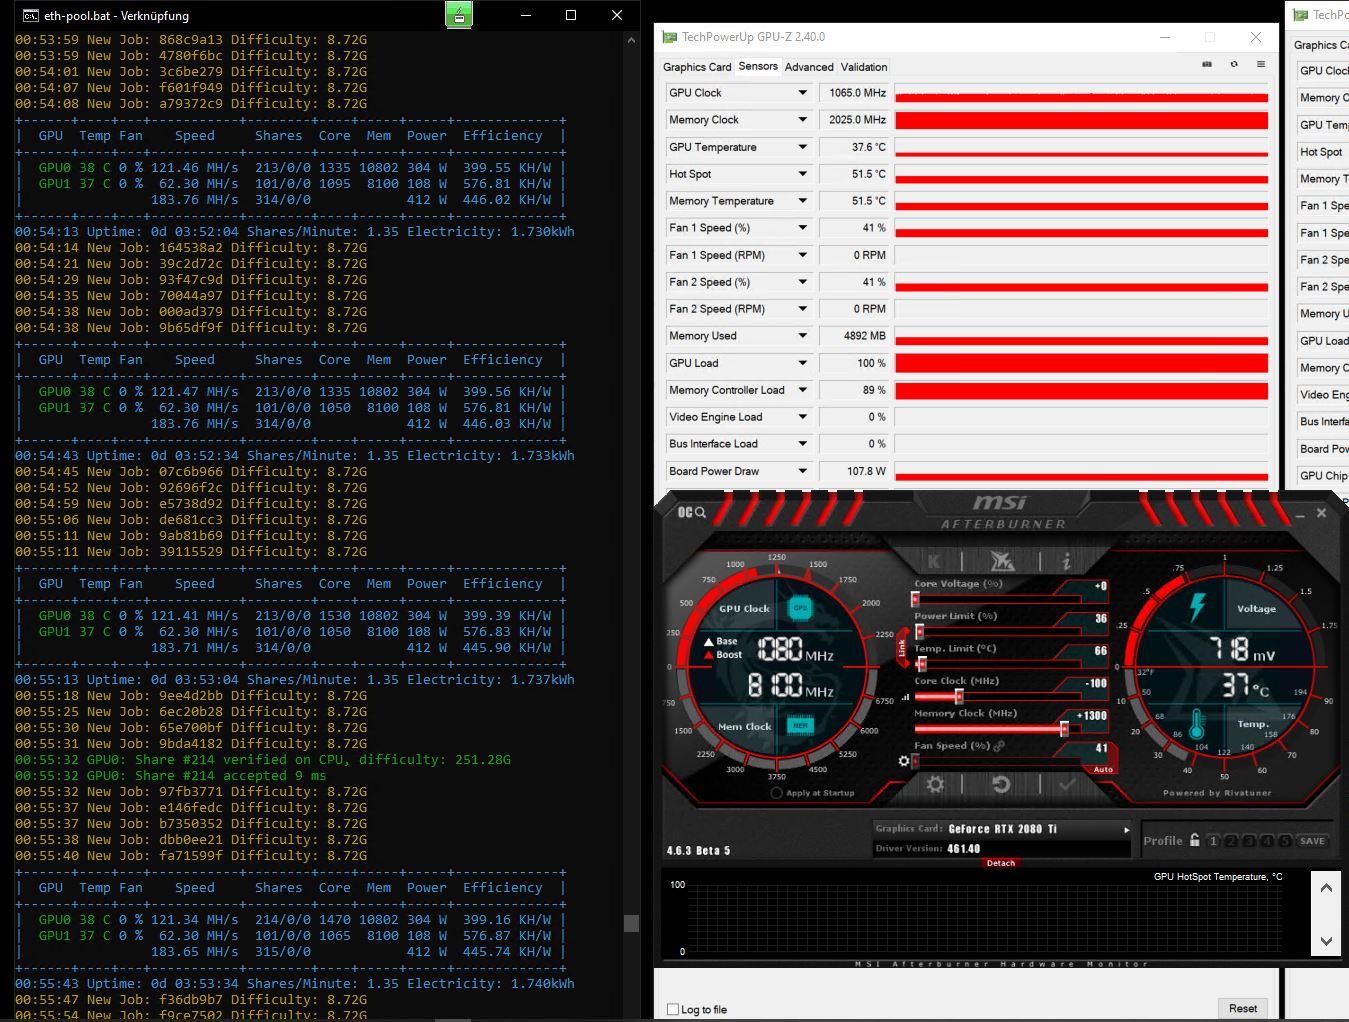Open the Hot Spot sensor dropdown
Viewport: 1349px width, 1022px height.
point(802,174)
